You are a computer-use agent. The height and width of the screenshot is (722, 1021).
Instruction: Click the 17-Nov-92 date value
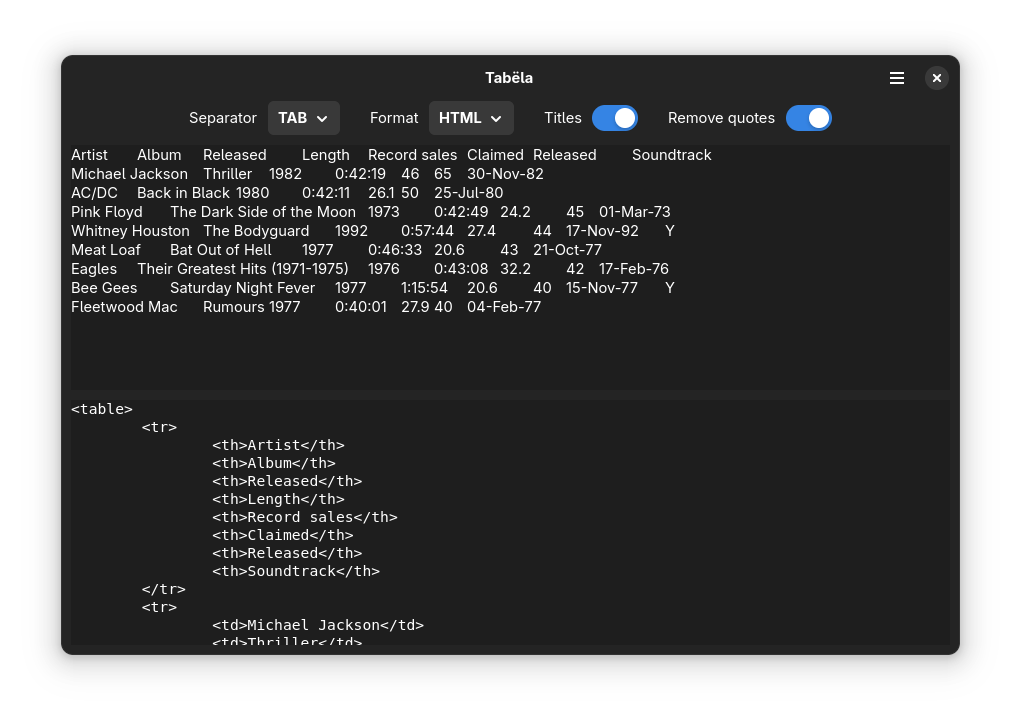point(602,230)
